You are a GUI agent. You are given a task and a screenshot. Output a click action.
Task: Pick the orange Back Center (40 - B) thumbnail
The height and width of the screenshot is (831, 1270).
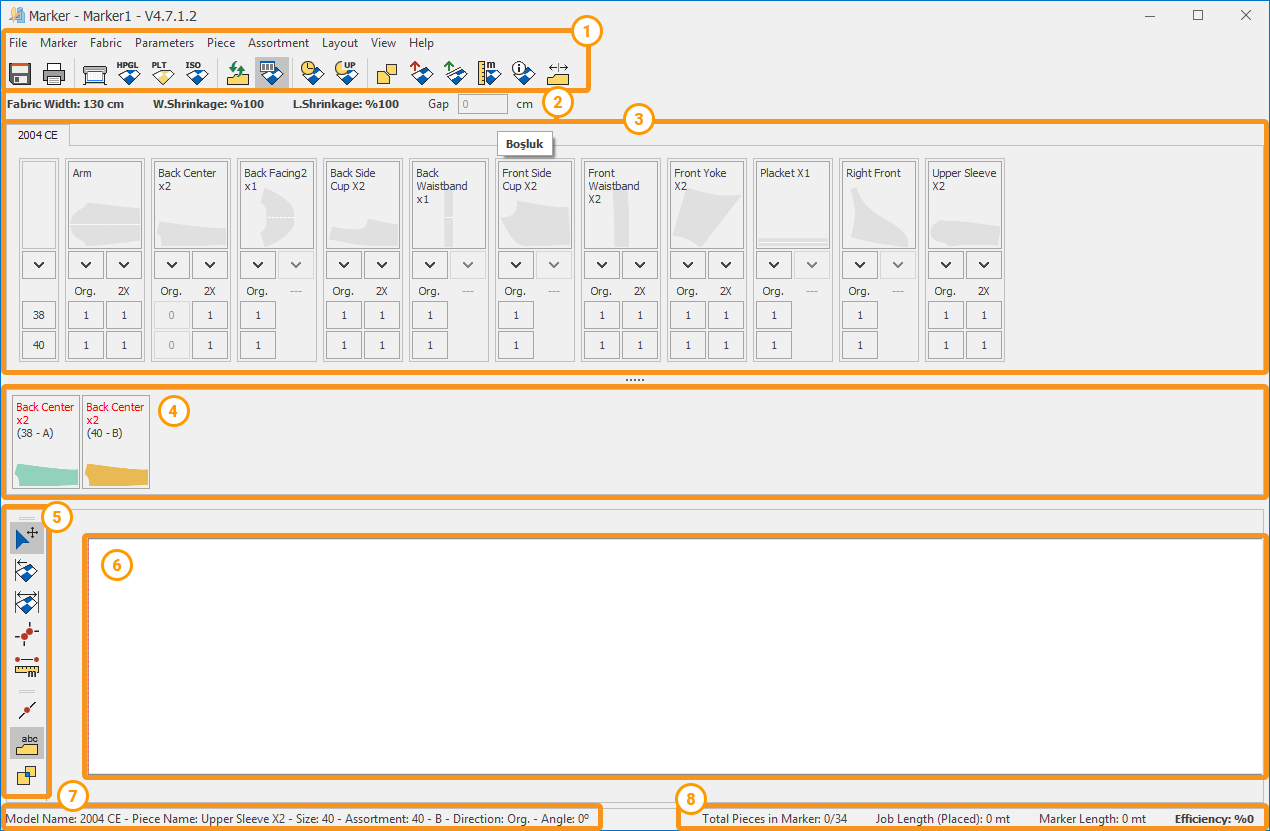116,442
